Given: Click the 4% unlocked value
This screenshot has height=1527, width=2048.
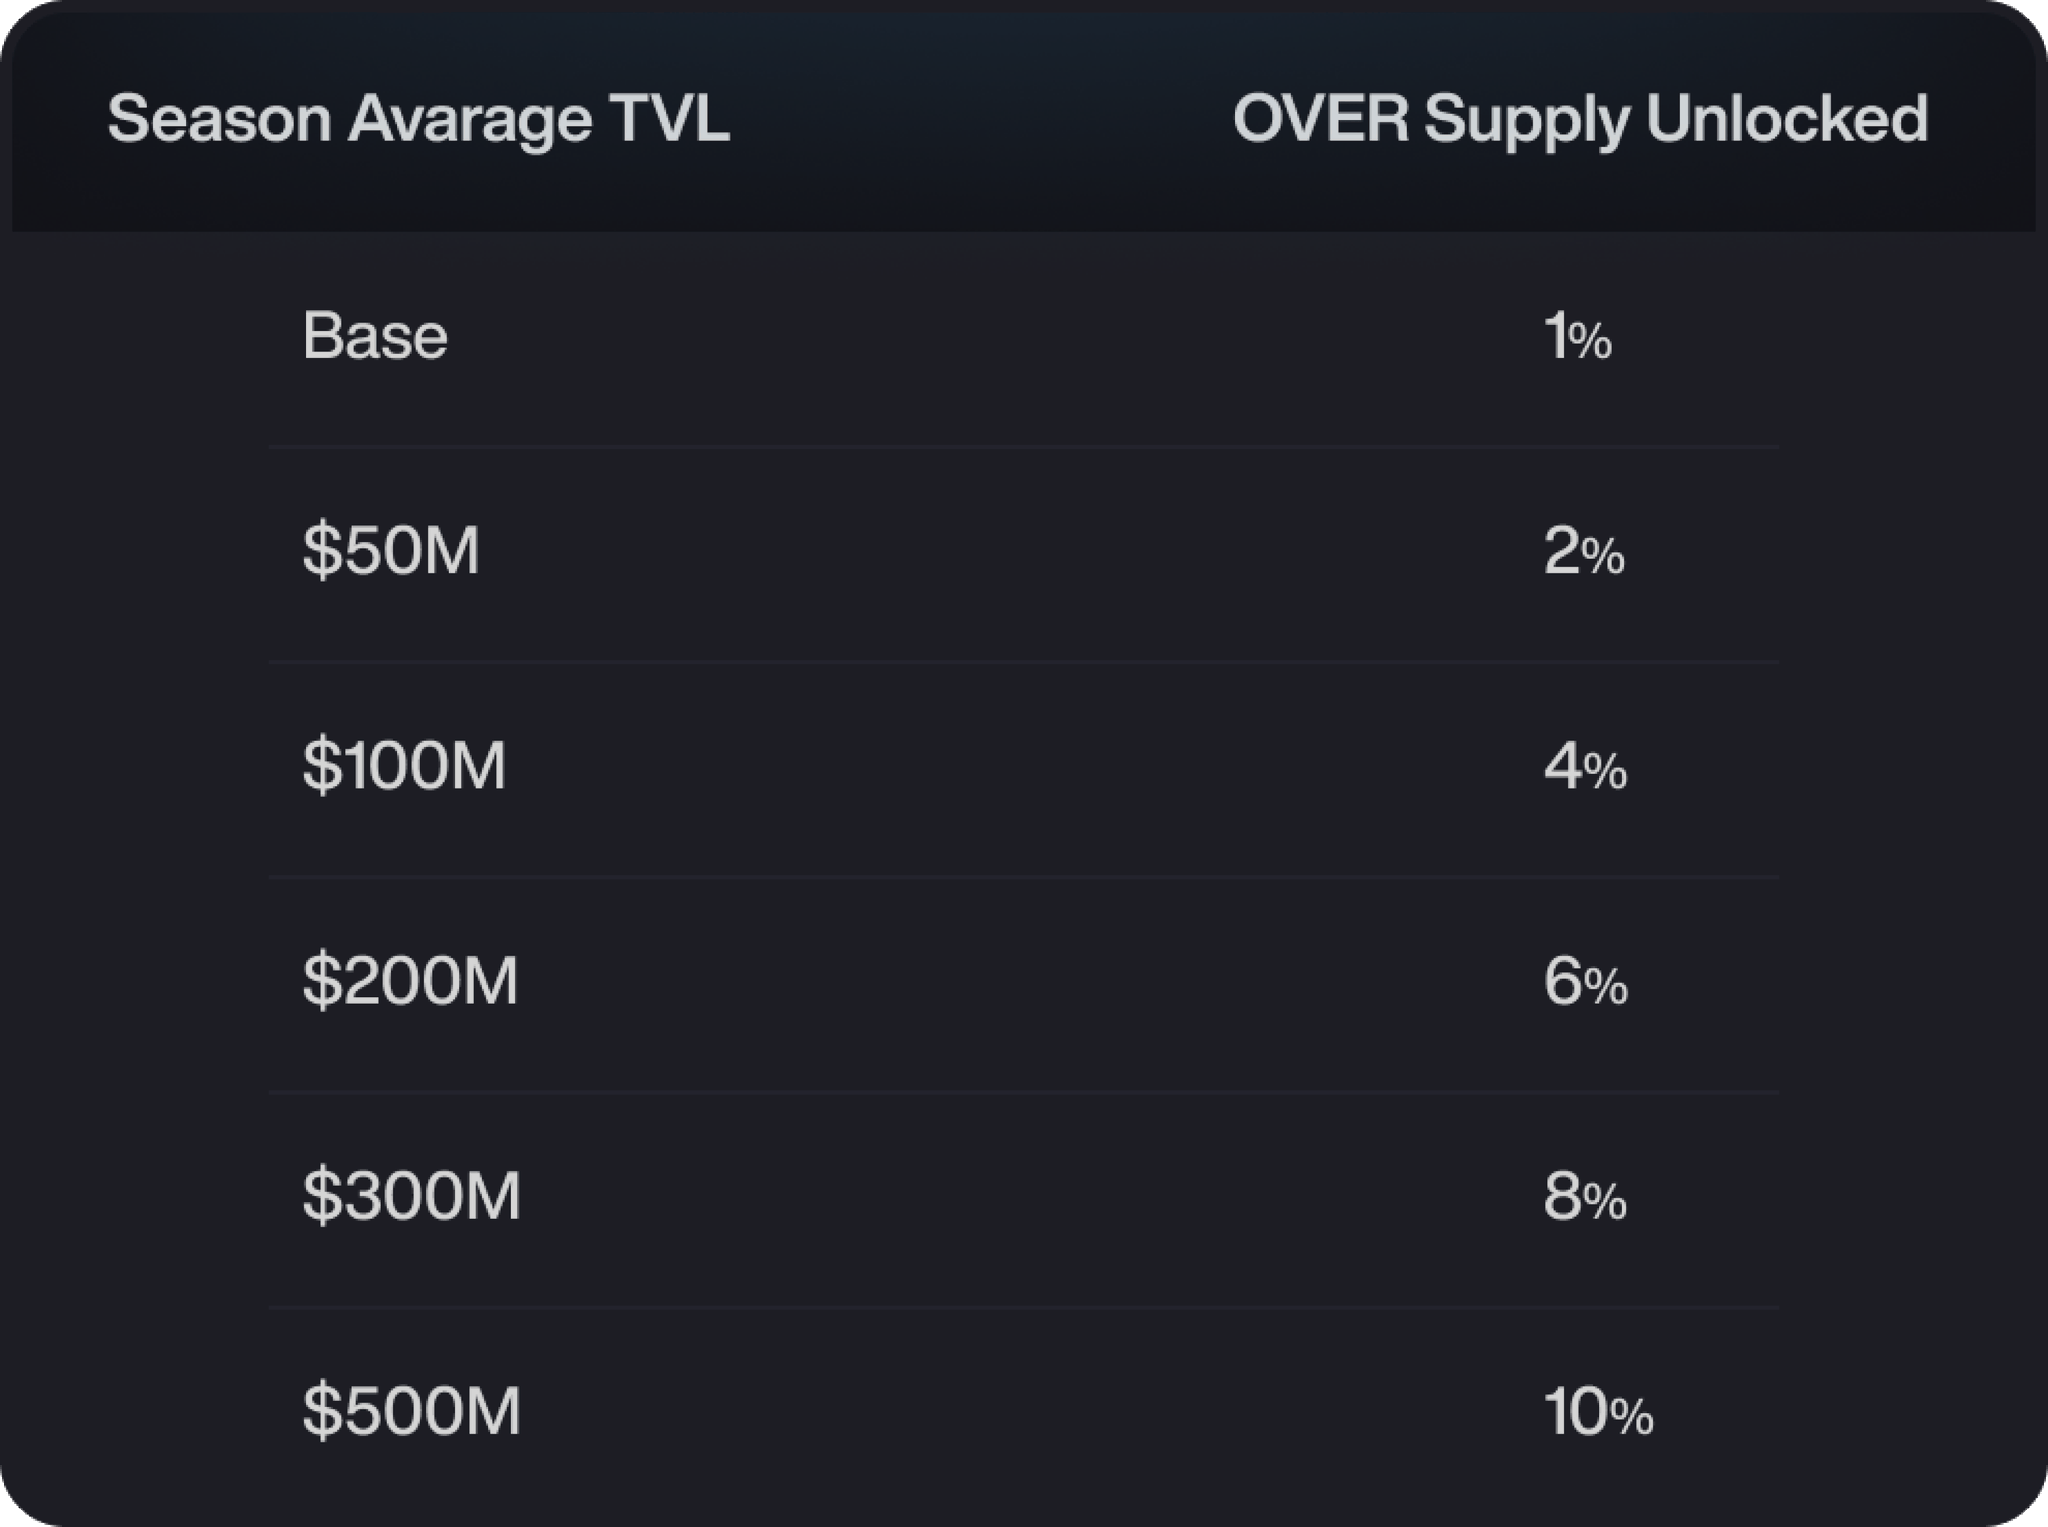Looking at the screenshot, I should (1585, 767).
